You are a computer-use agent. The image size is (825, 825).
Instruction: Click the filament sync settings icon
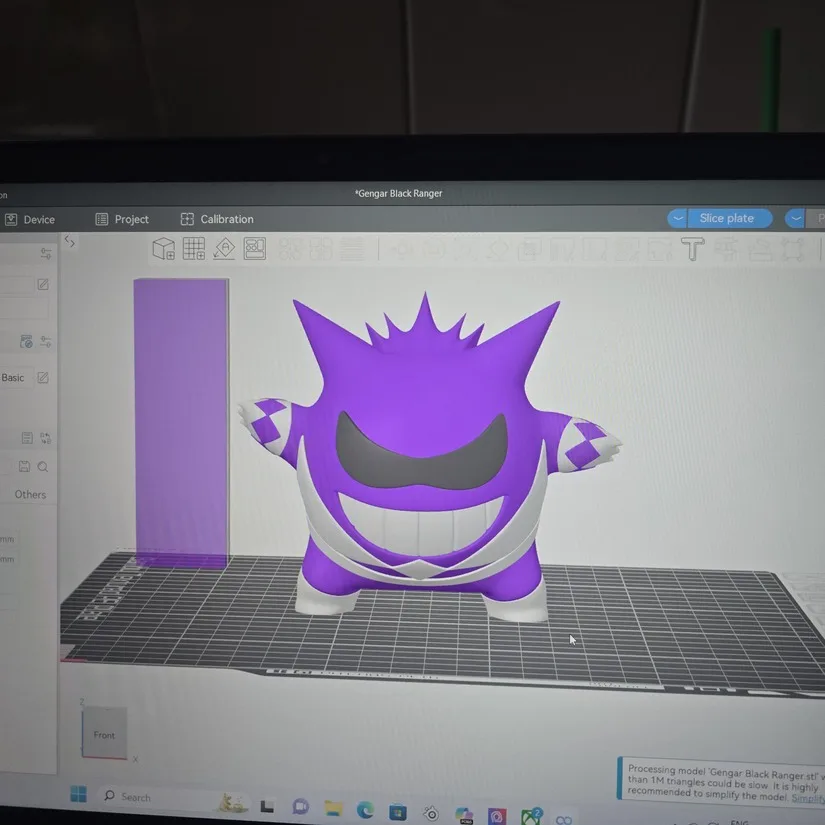tap(27, 341)
